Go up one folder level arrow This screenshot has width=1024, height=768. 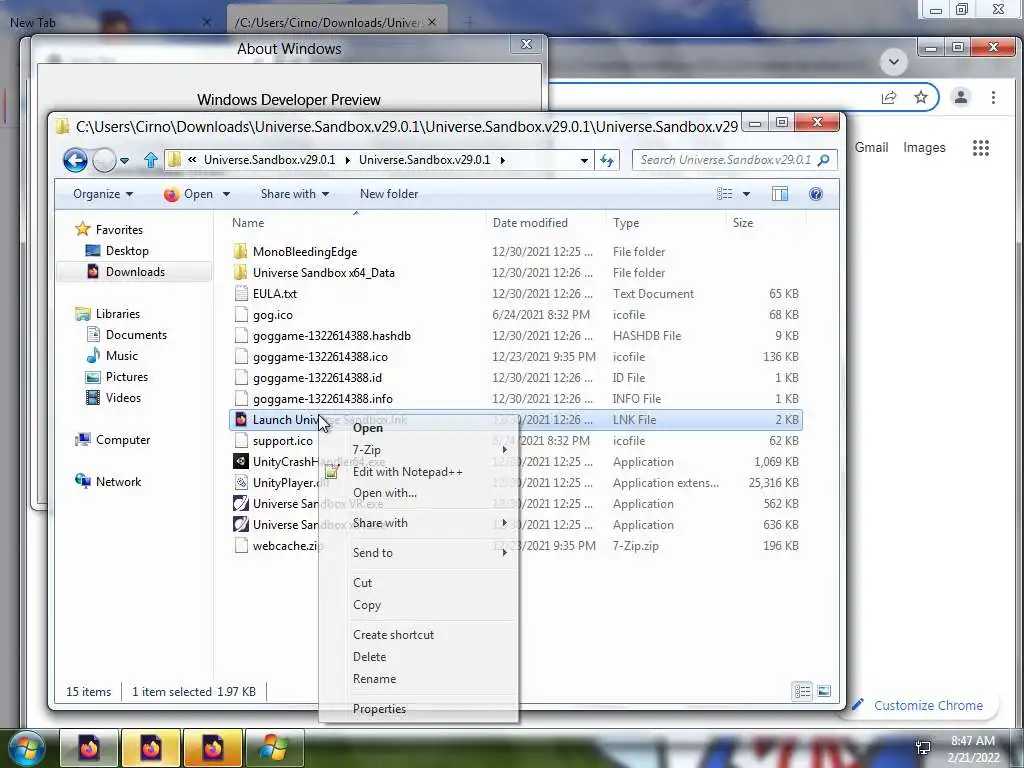(x=150, y=160)
